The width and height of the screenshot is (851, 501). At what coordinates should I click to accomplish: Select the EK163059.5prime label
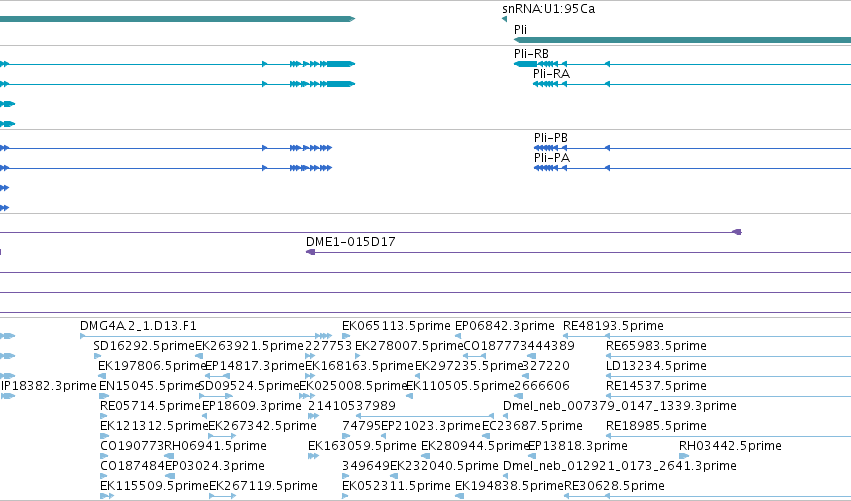pos(362,446)
